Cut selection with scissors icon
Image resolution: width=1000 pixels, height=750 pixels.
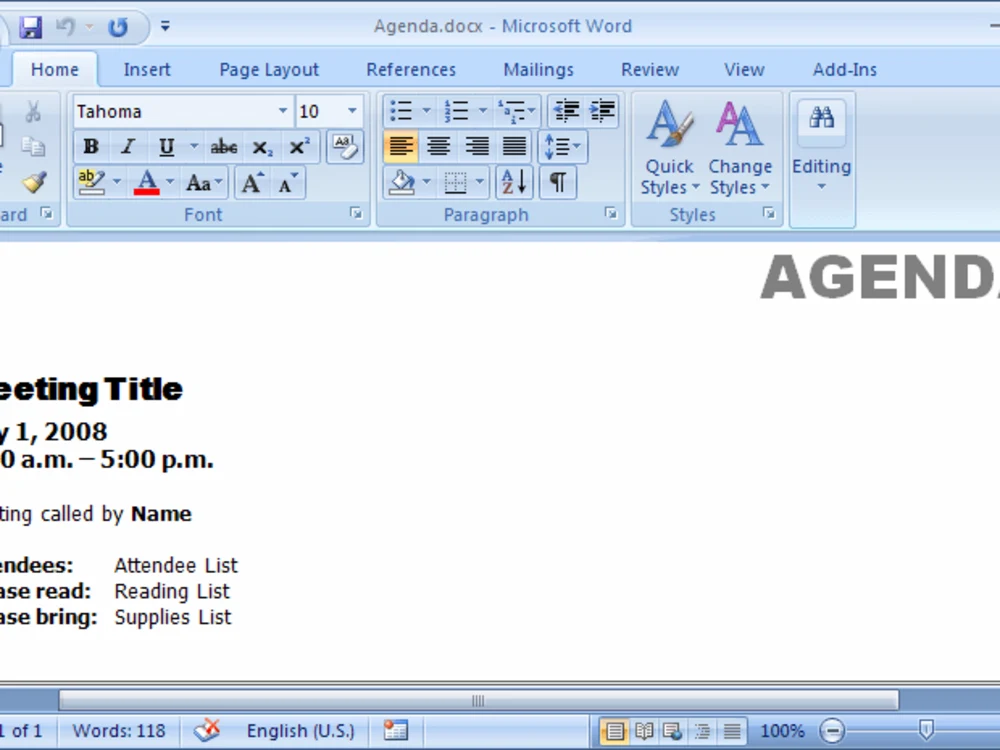33,112
